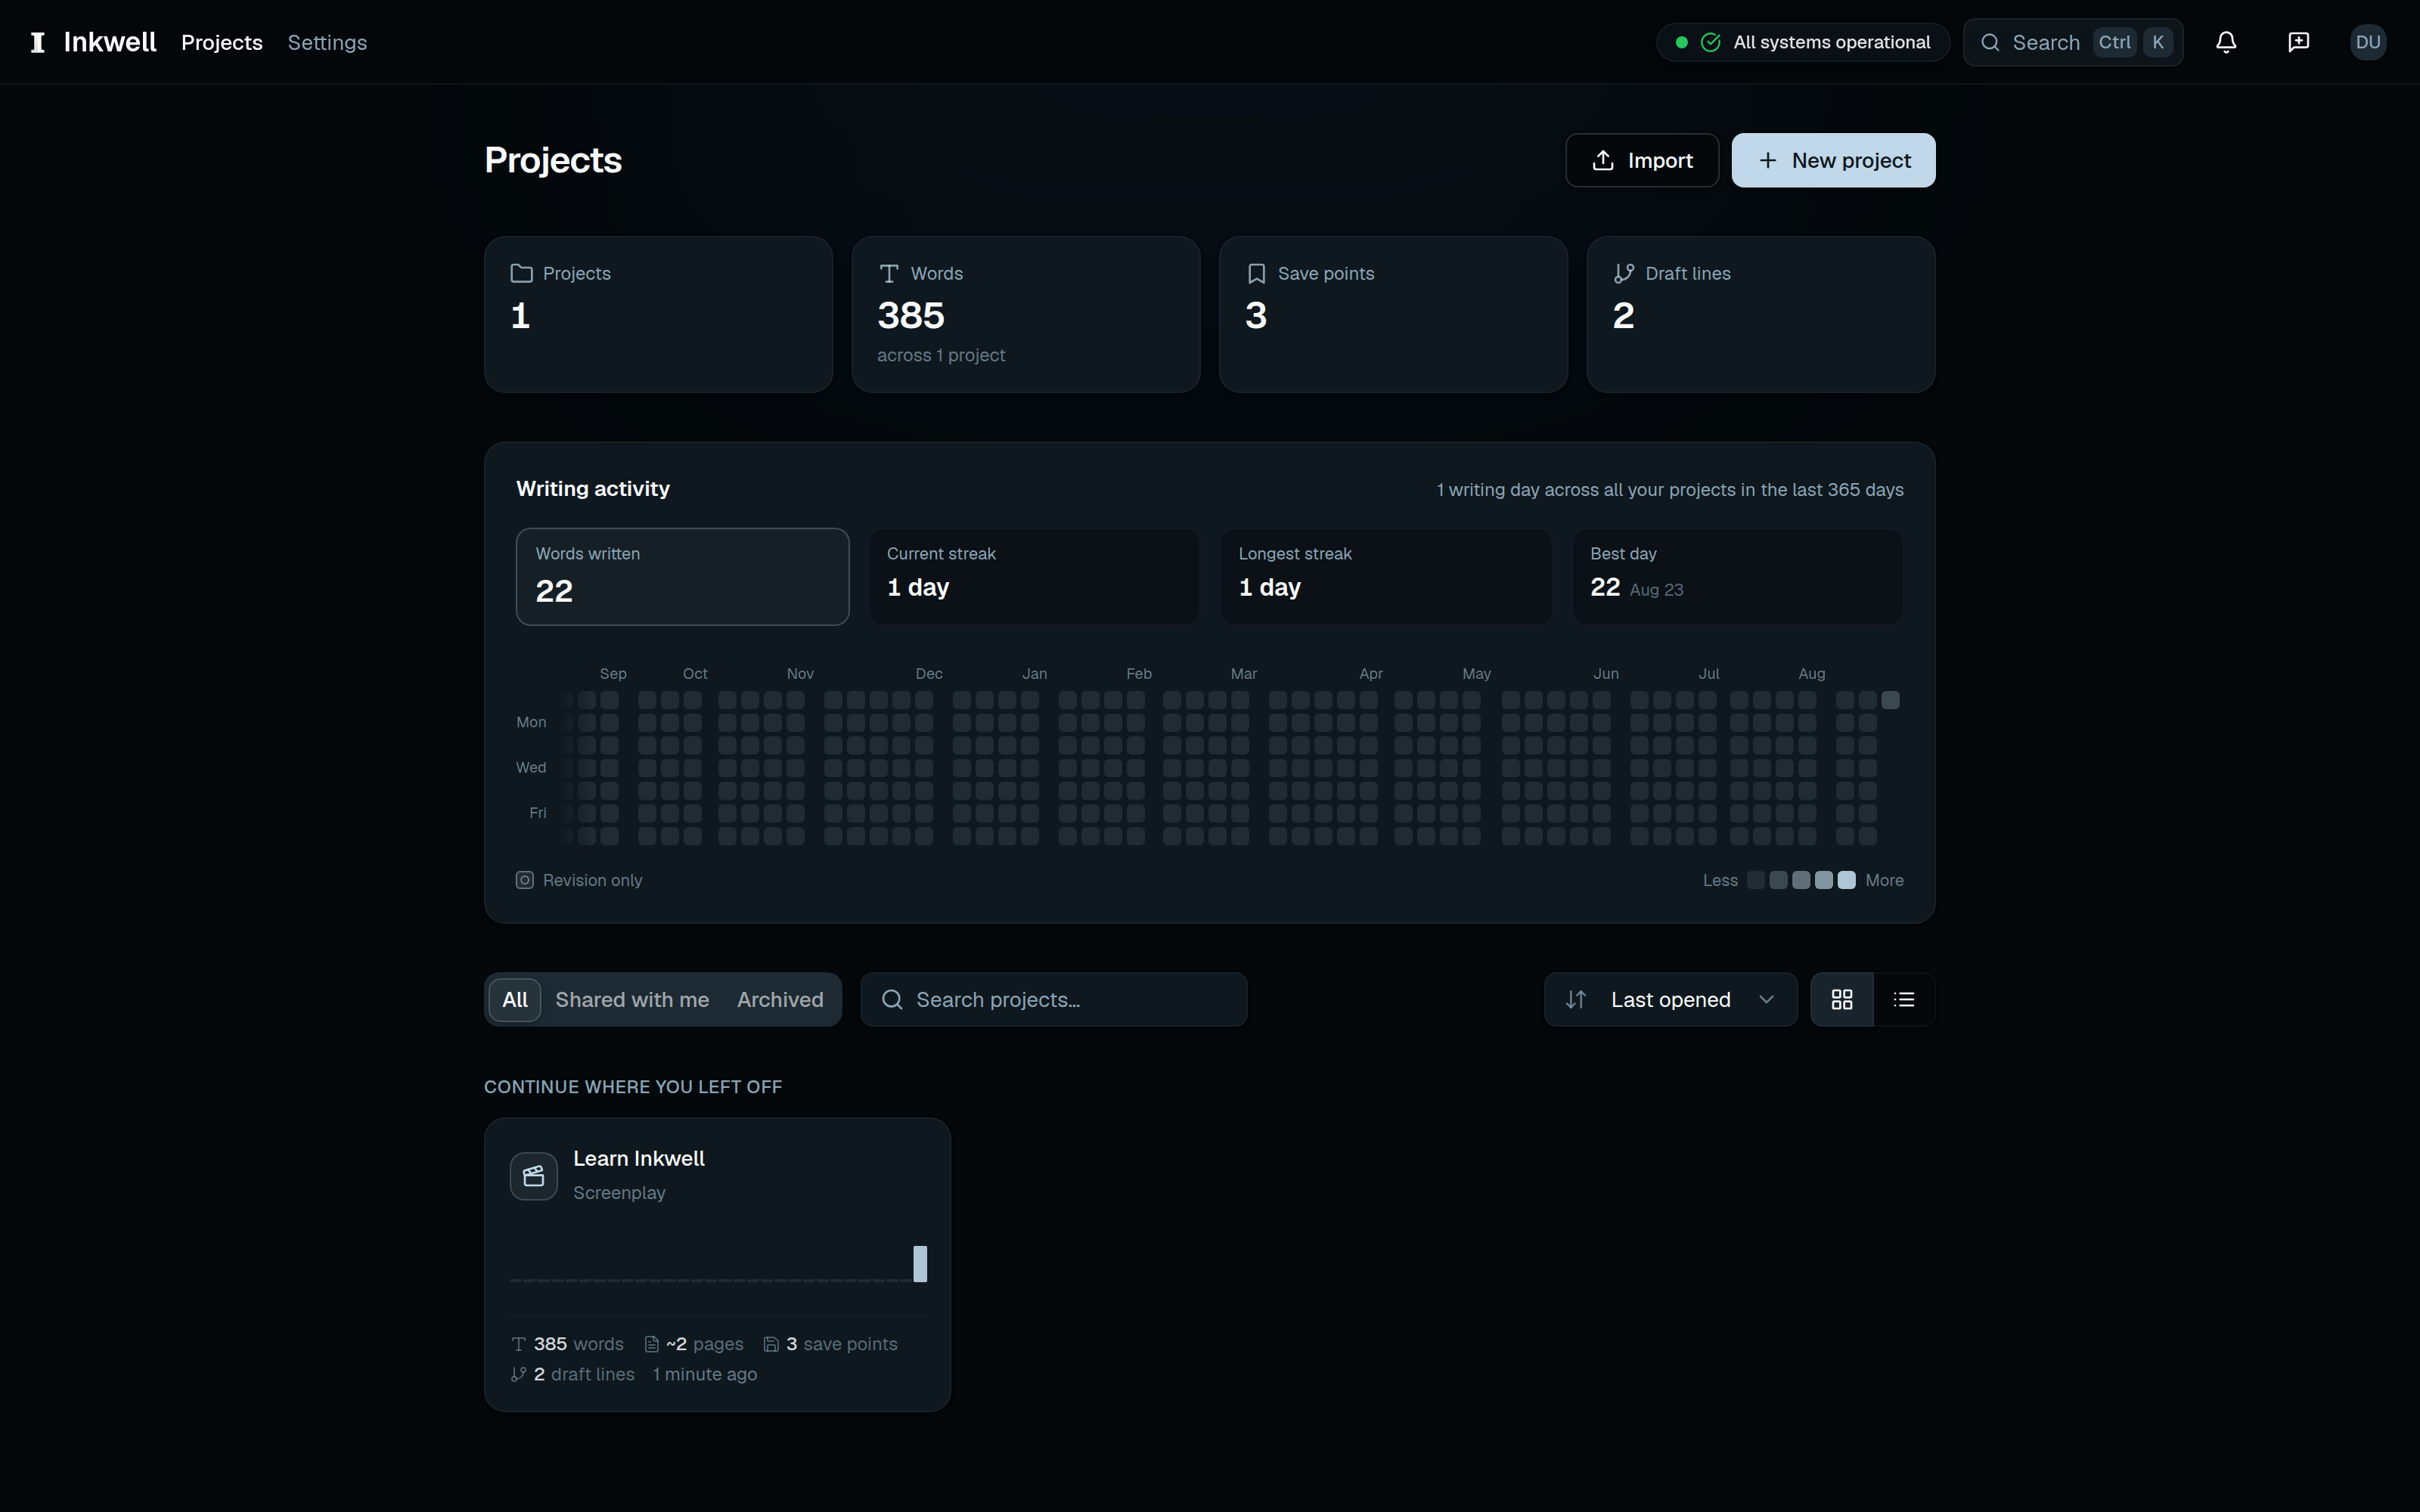The image size is (2420, 1512).
Task: Focus the Search projects input field
Action: pos(1054,999)
